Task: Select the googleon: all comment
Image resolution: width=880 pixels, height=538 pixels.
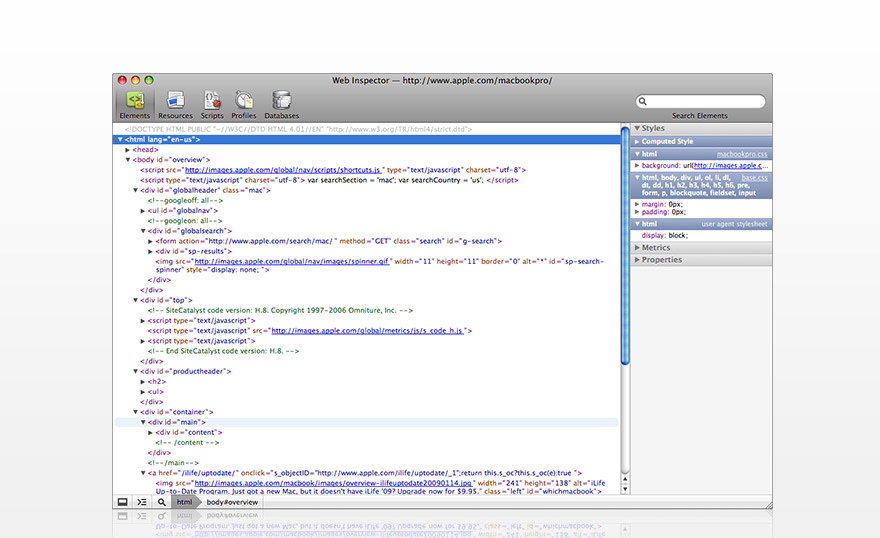Action: [185, 221]
